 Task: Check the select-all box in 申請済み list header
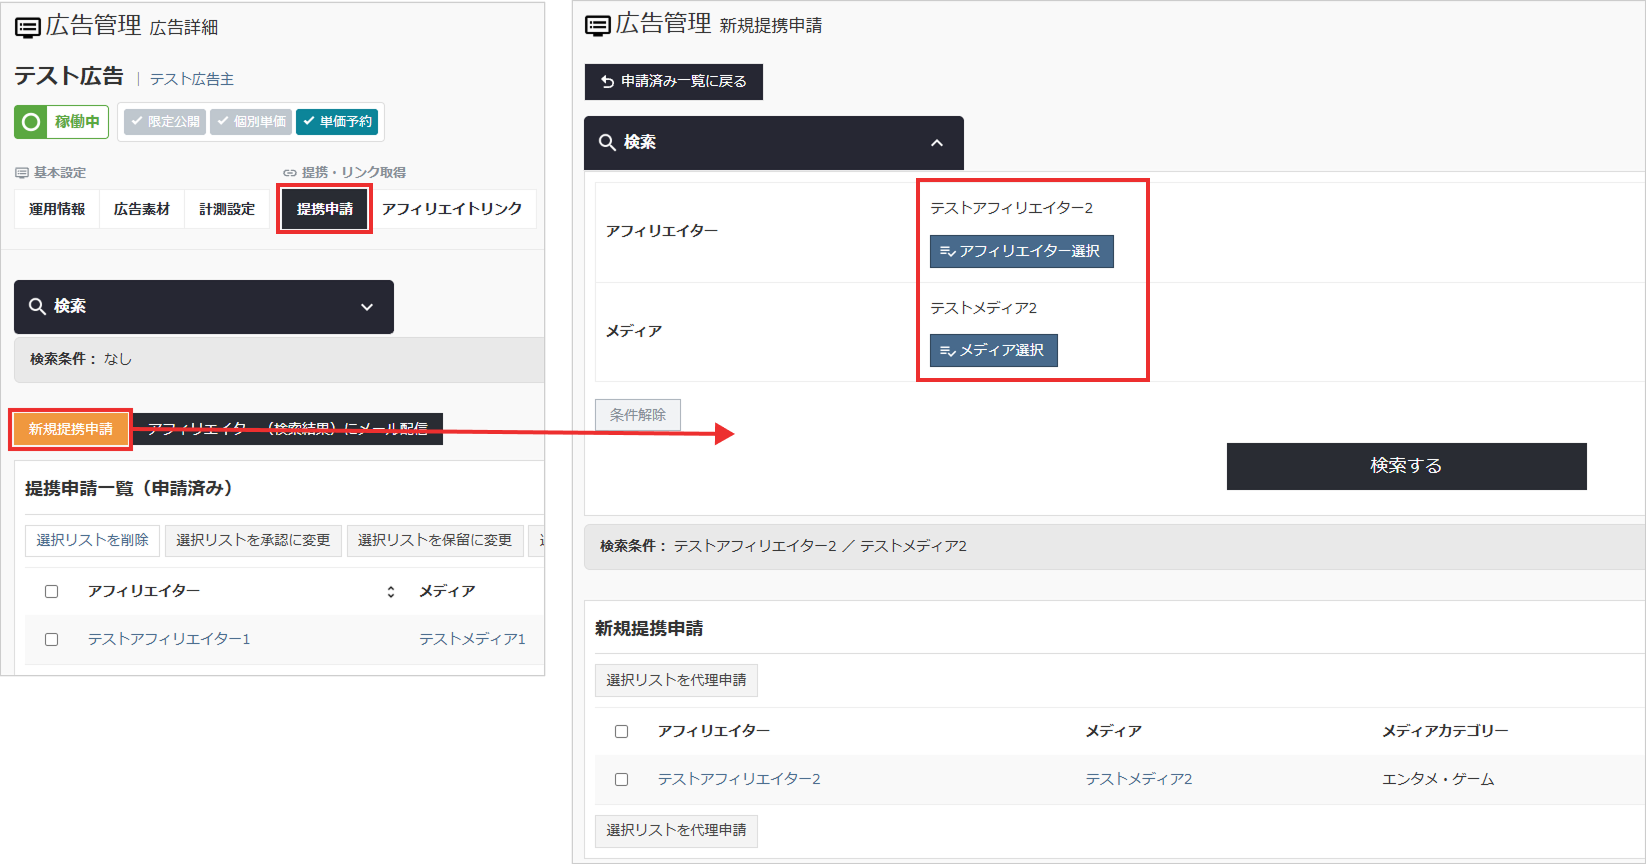pos(52,592)
